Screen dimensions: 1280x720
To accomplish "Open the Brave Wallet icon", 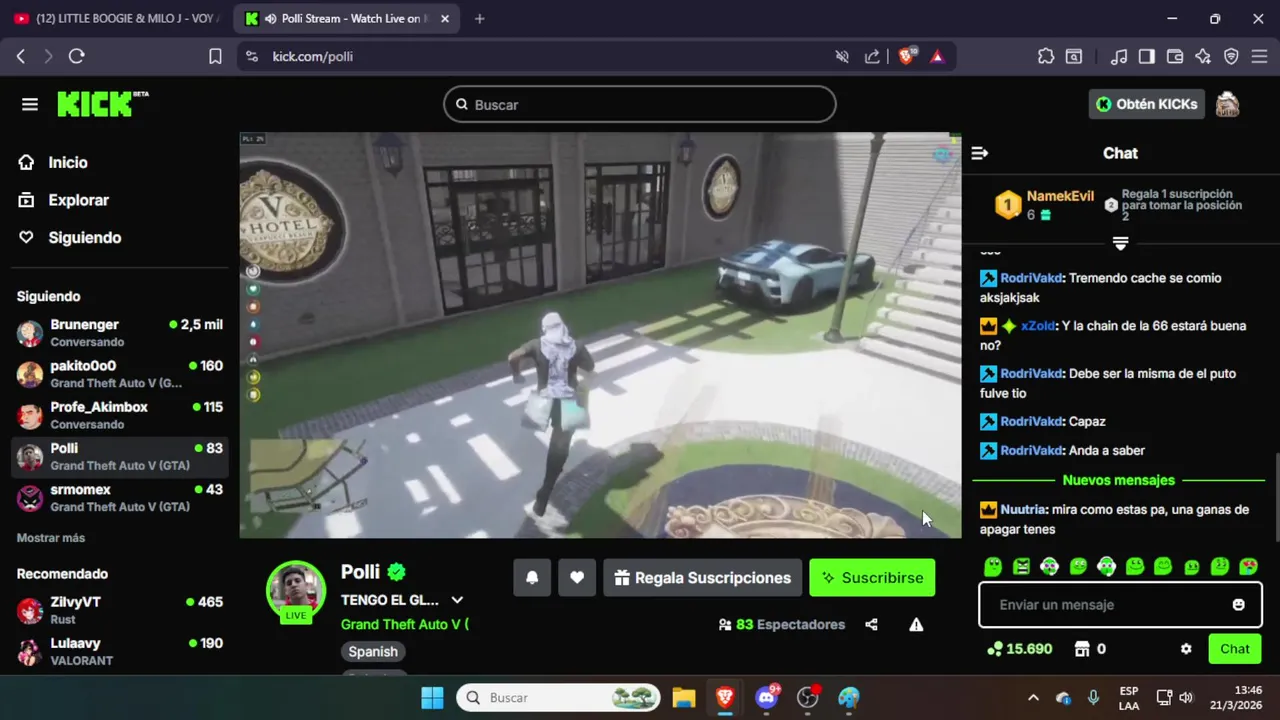I will pos(1175,57).
